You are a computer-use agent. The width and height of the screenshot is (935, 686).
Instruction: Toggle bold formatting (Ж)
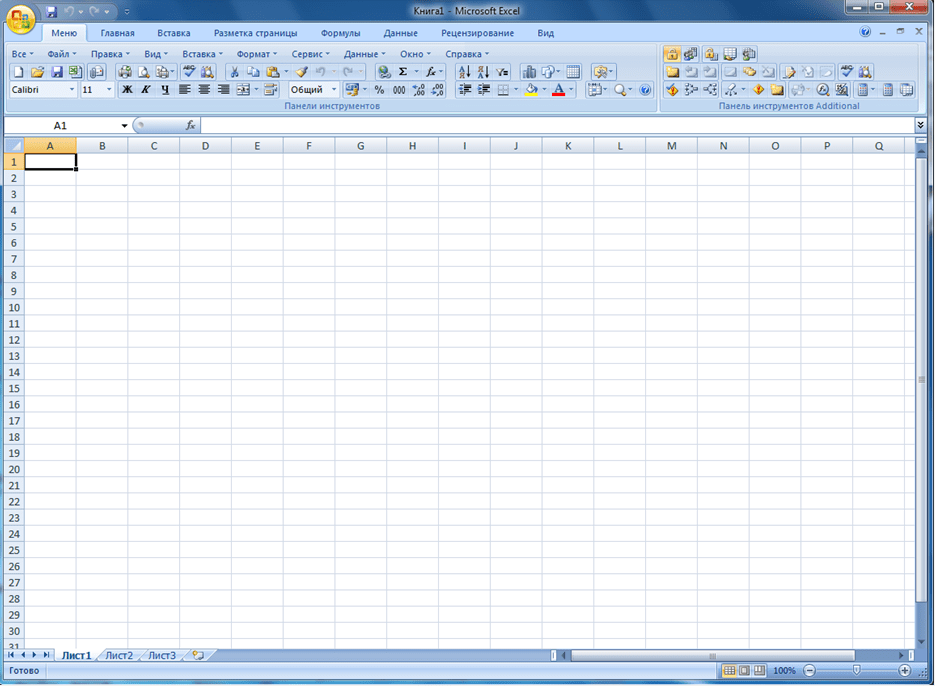127,90
